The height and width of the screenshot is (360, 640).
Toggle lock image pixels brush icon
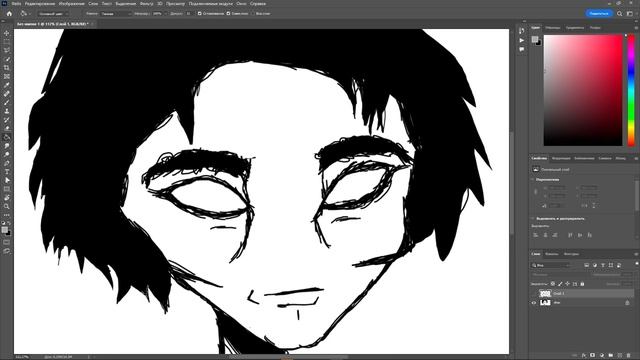click(560, 284)
